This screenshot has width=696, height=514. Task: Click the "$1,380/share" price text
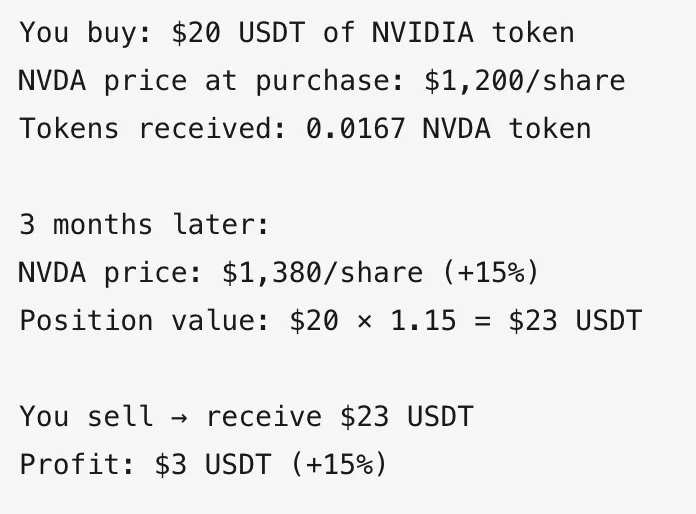[x=323, y=272]
